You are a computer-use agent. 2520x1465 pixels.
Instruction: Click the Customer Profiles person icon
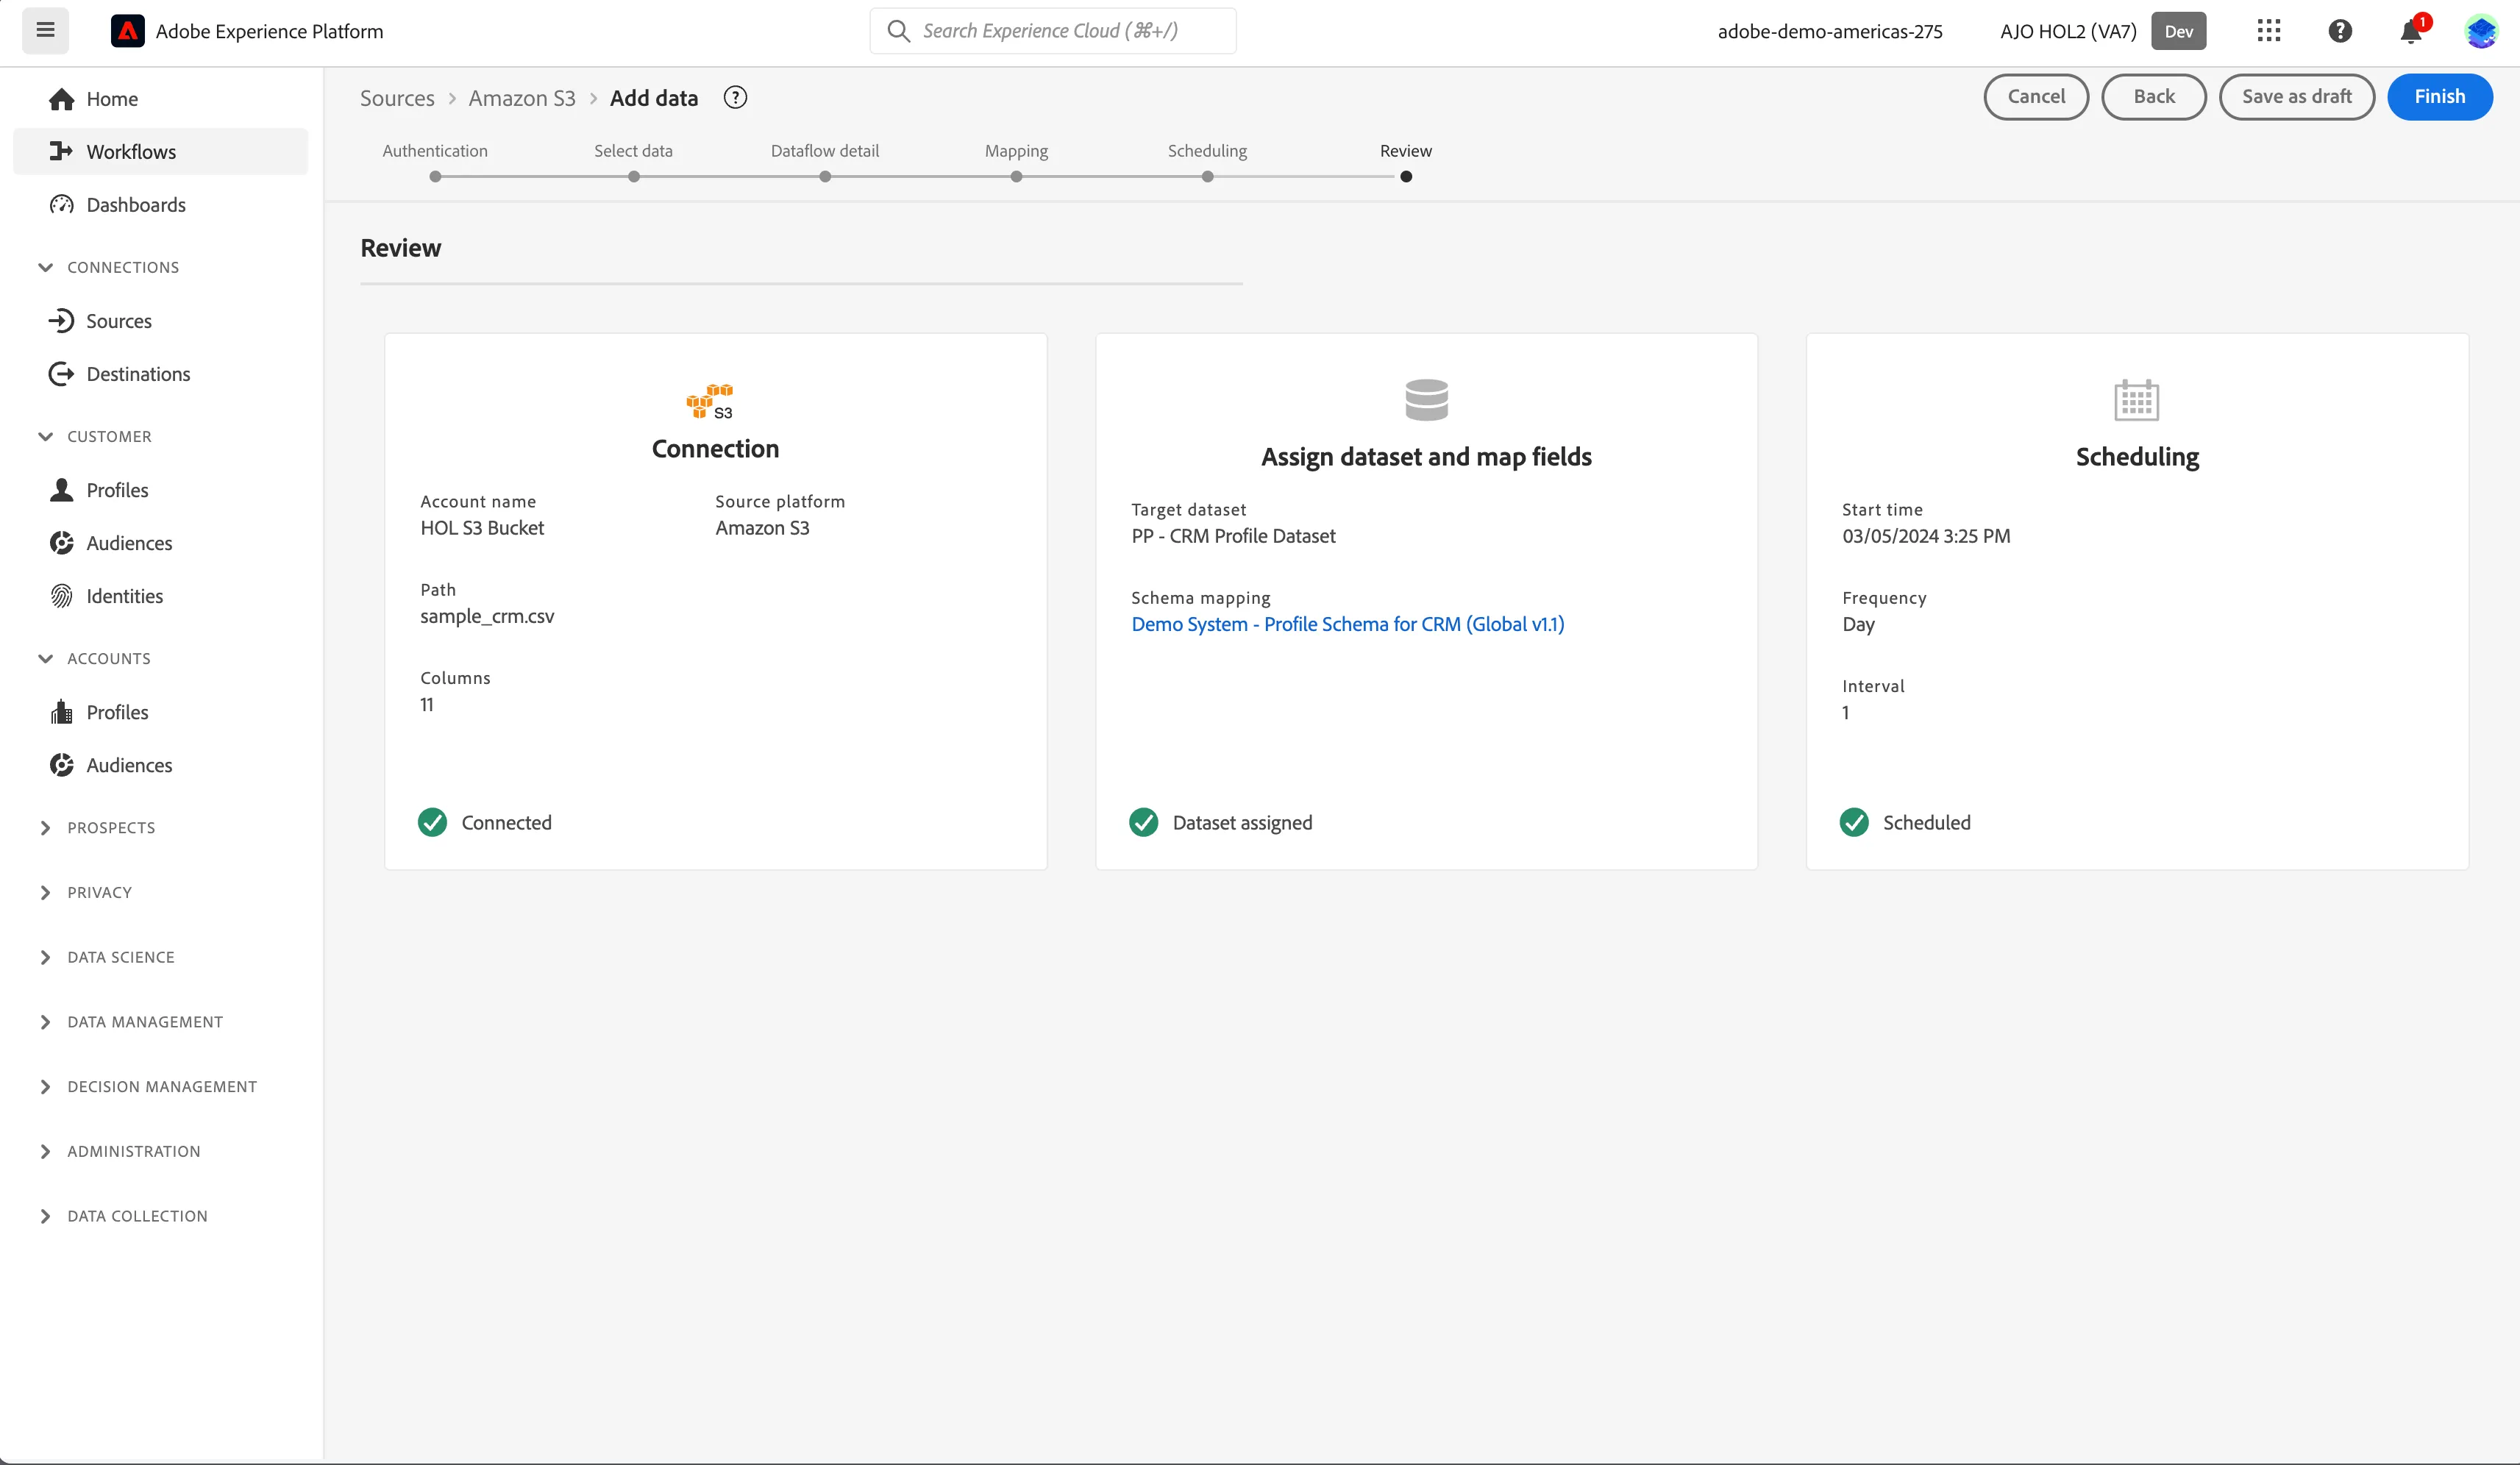coord(62,489)
